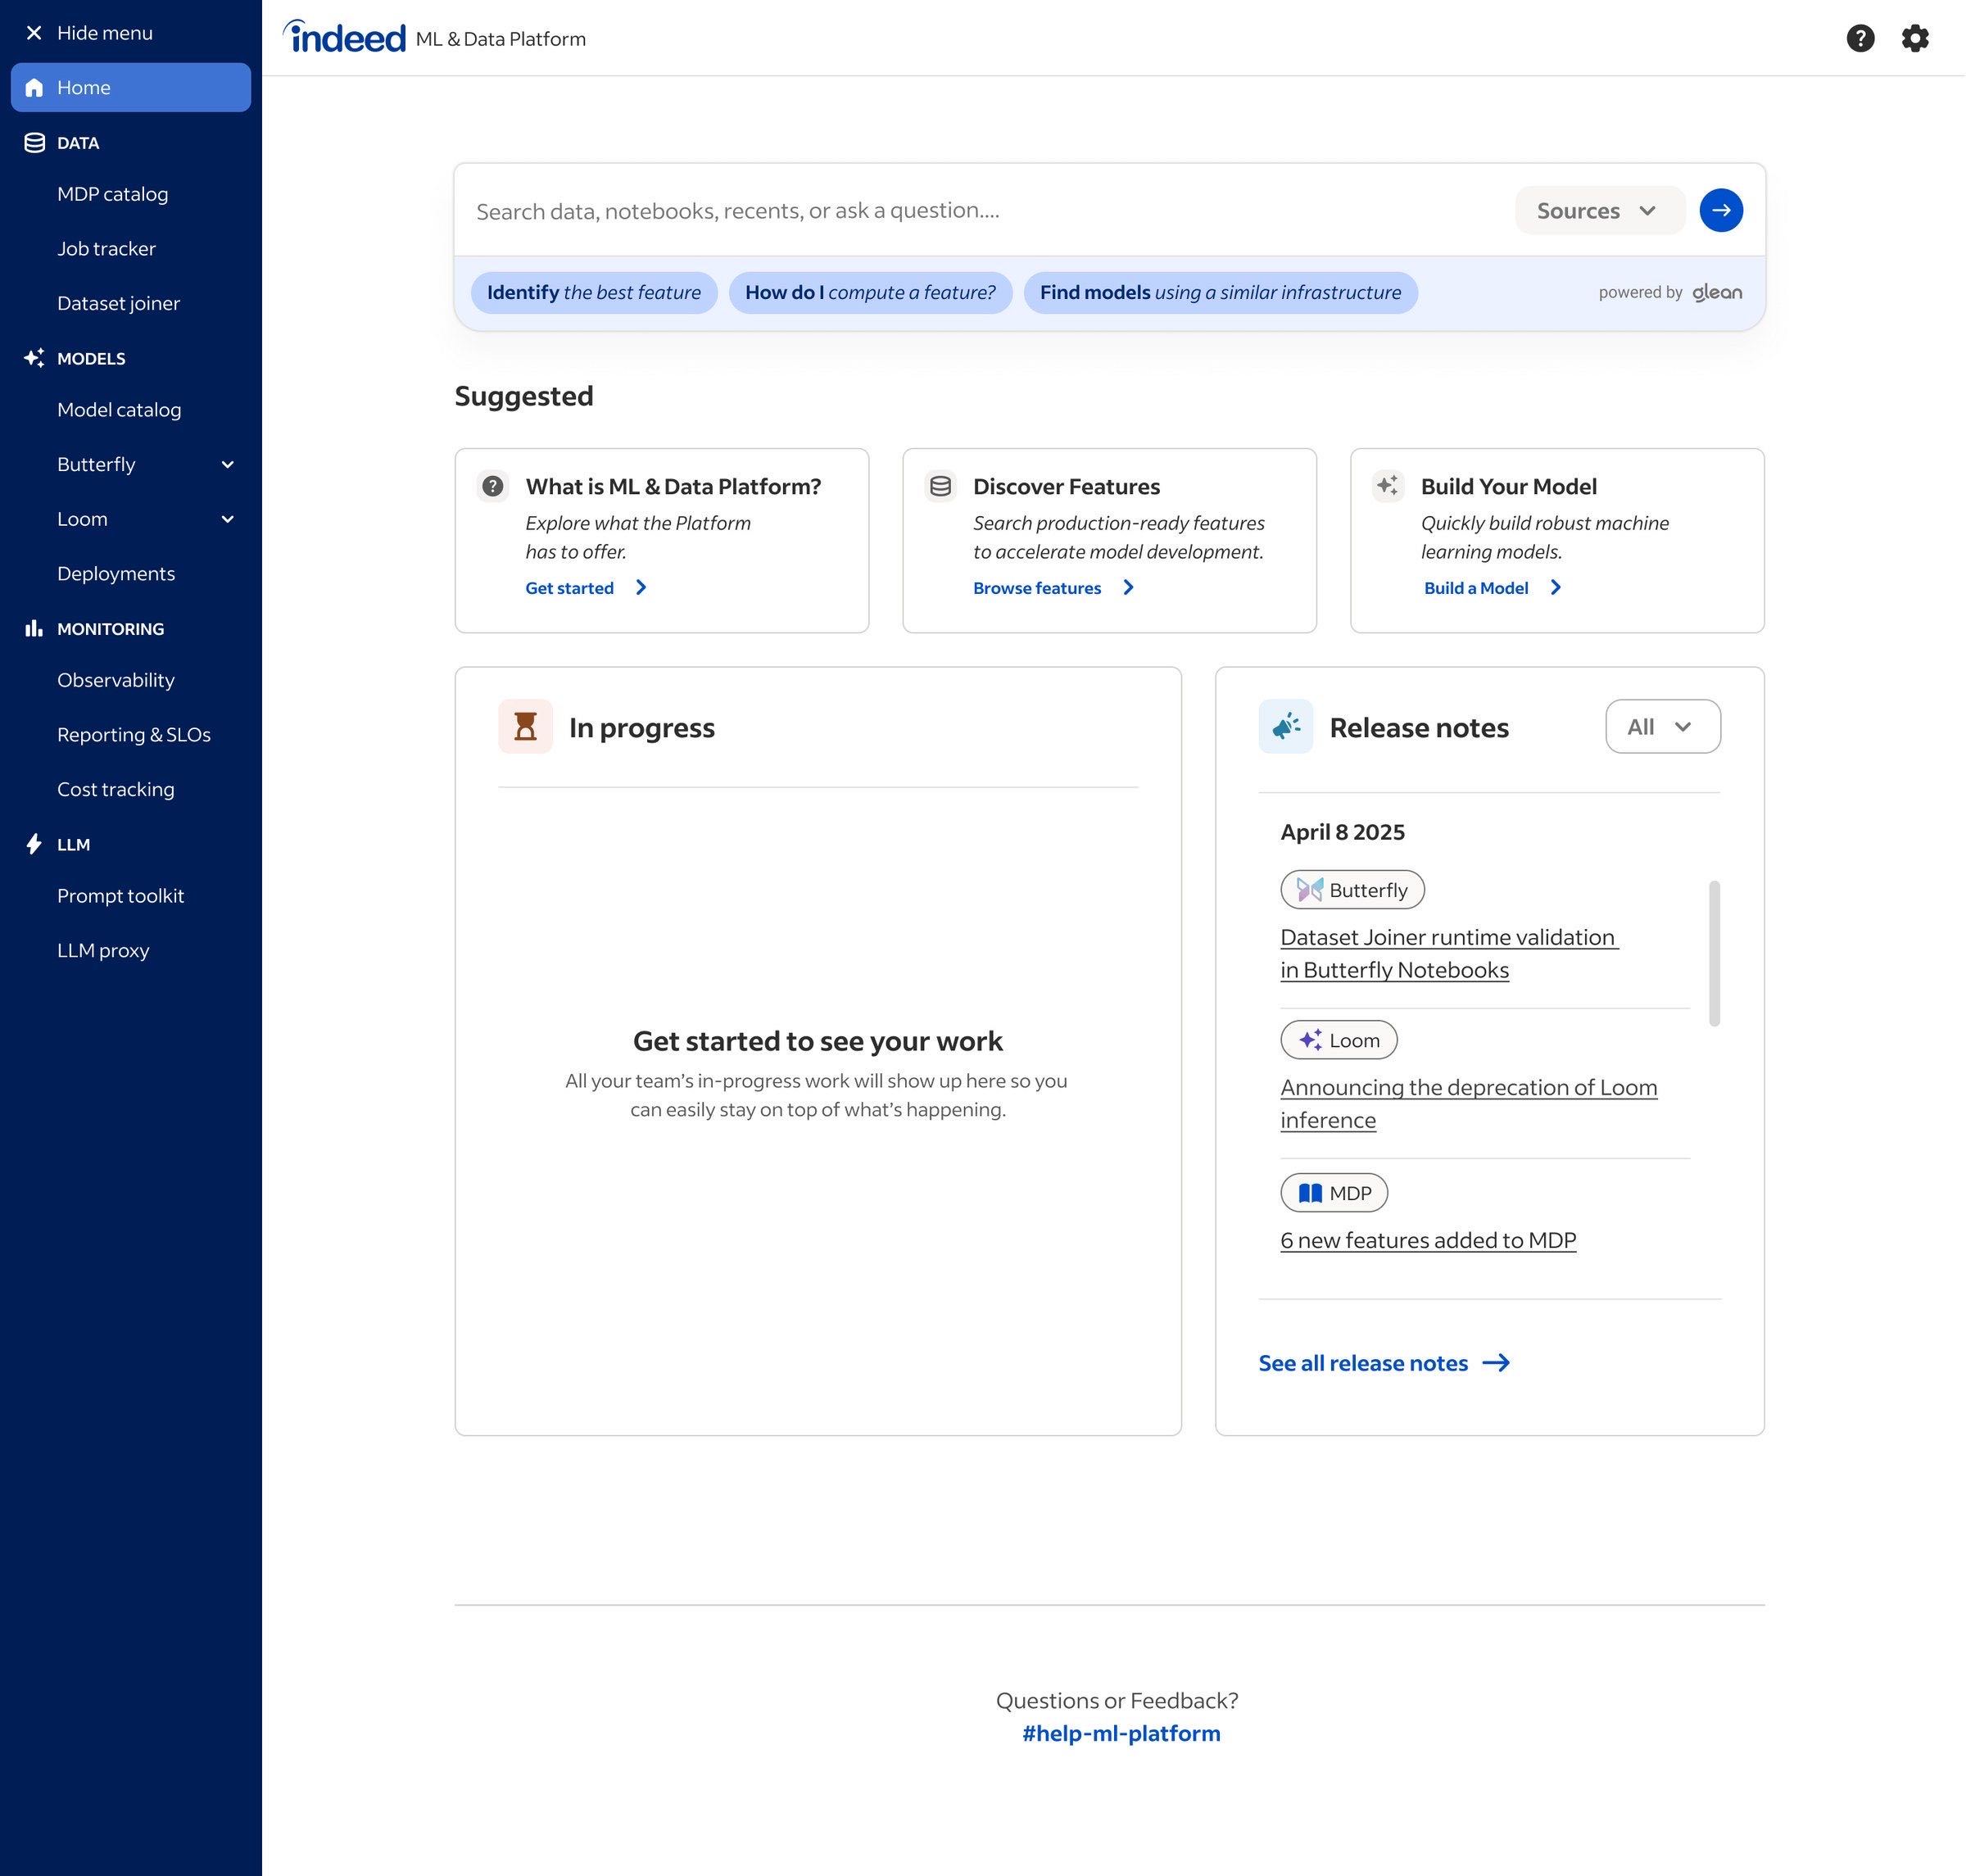Click 'ML & Data Platform' header text
Viewport: 1966px width, 1876px height.
tap(501, 39)
